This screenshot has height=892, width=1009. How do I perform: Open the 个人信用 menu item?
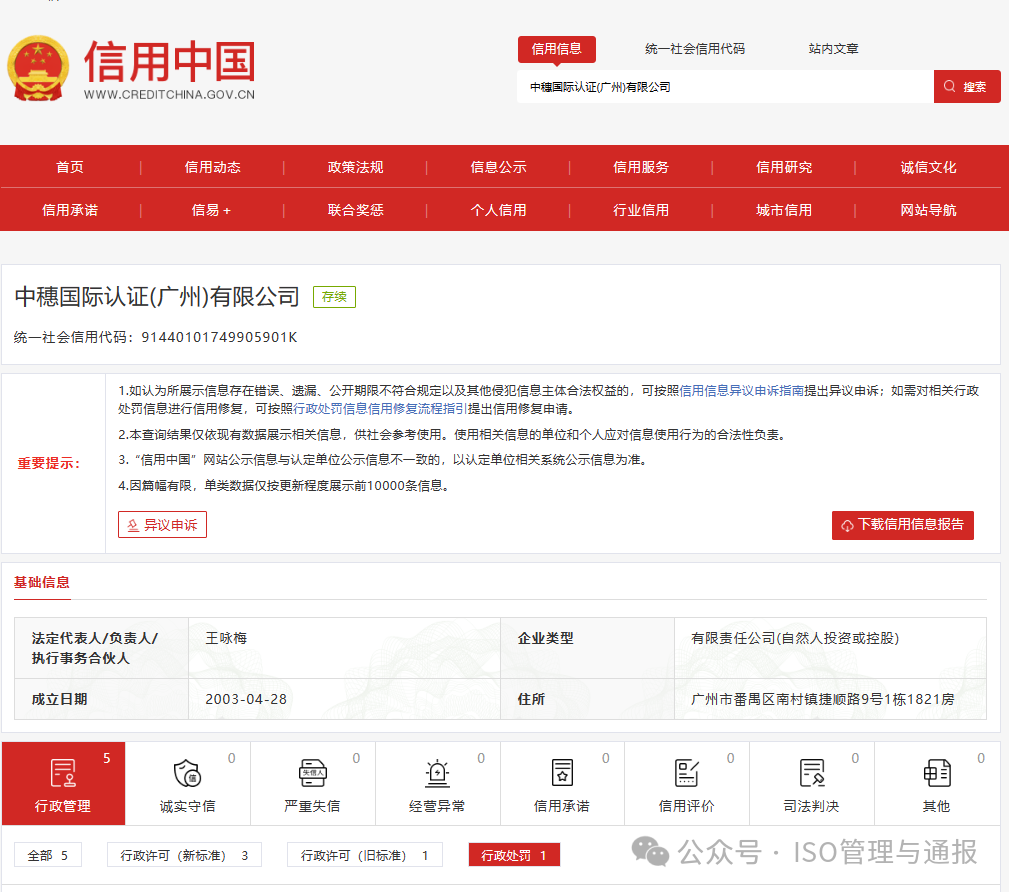tap(498, 210)
